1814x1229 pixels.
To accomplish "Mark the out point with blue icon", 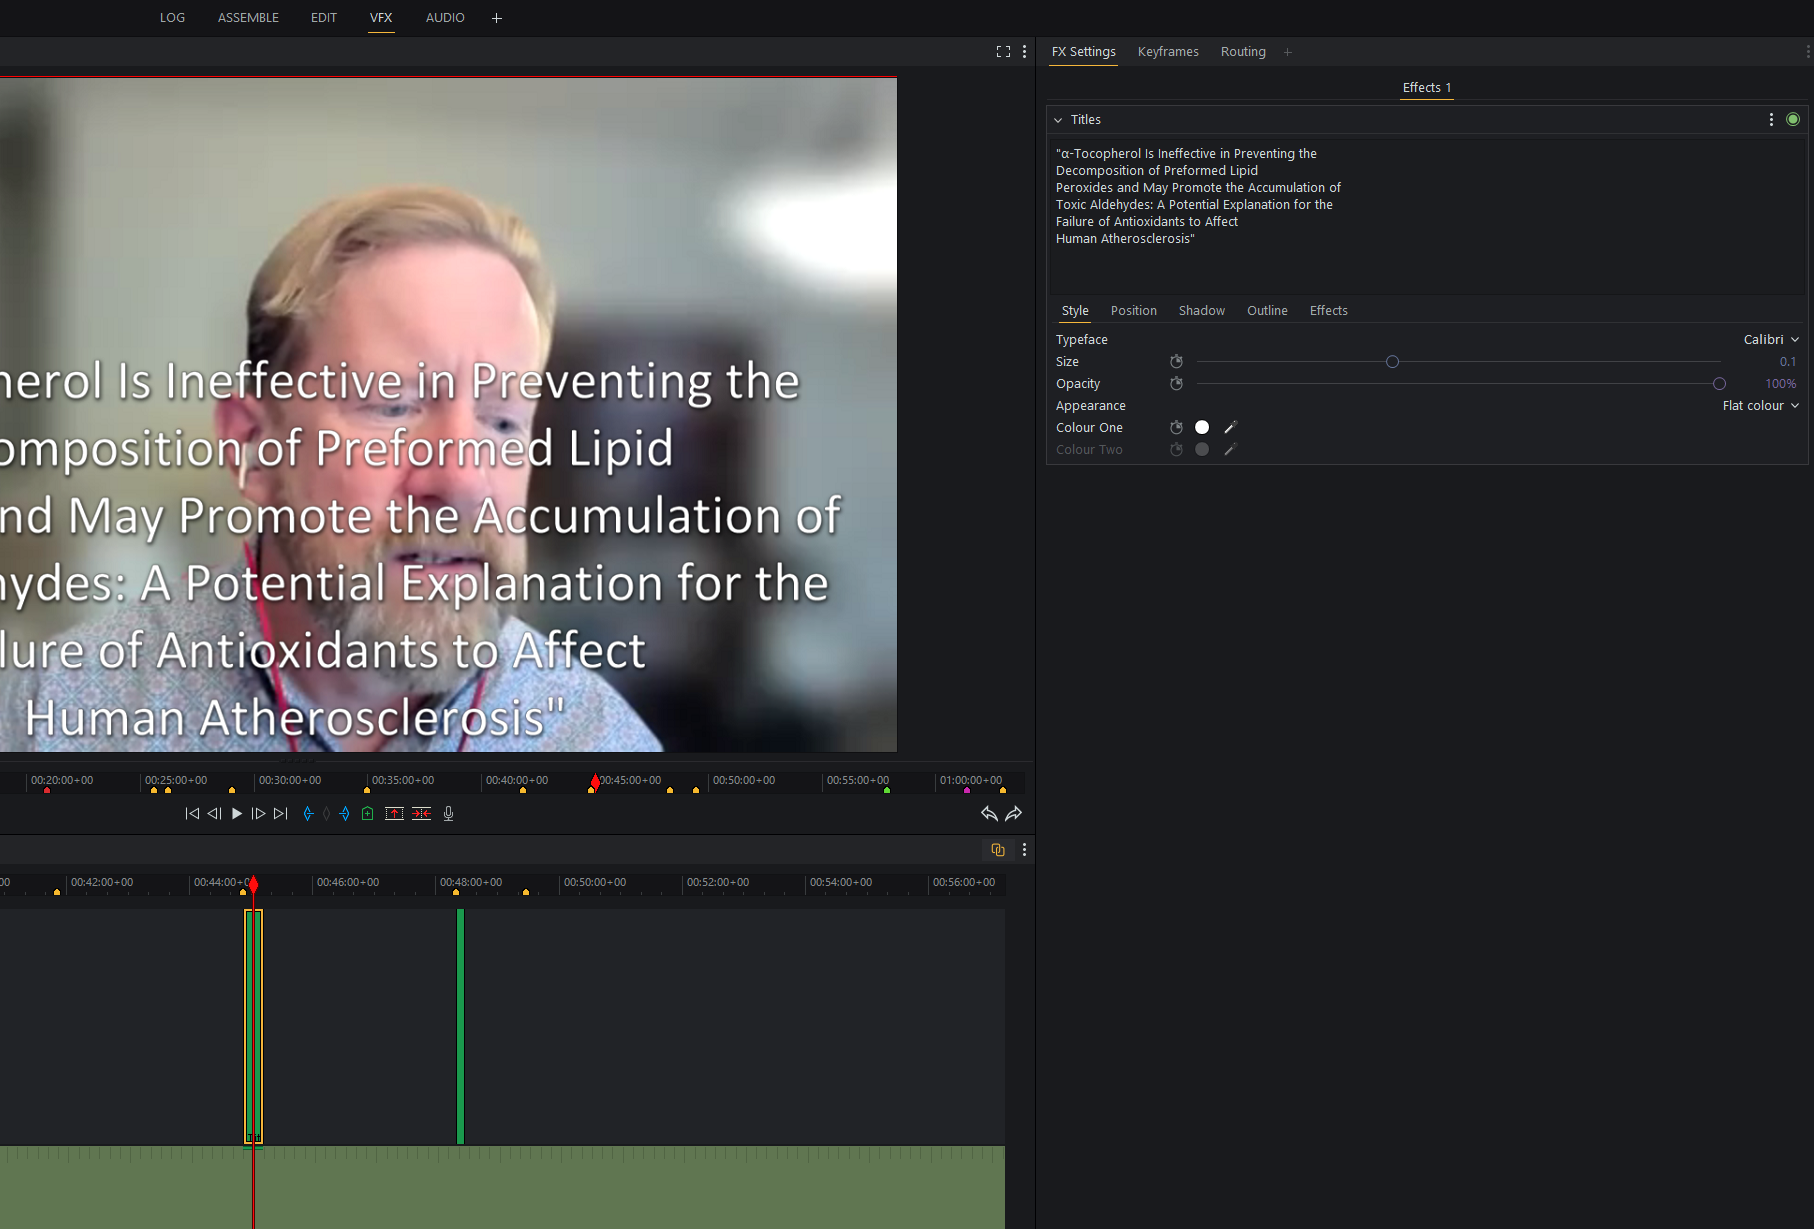I will pos(345,814).
